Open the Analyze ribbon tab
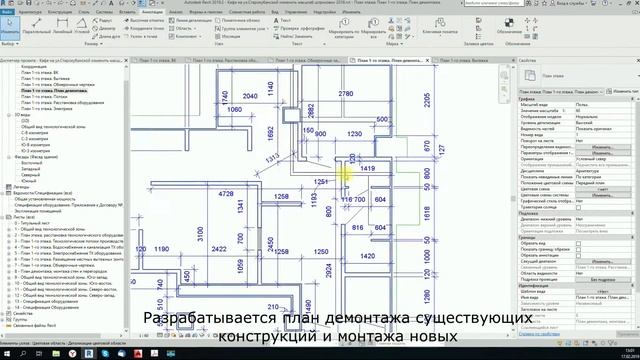640x360 pixels. coord(176,12)
